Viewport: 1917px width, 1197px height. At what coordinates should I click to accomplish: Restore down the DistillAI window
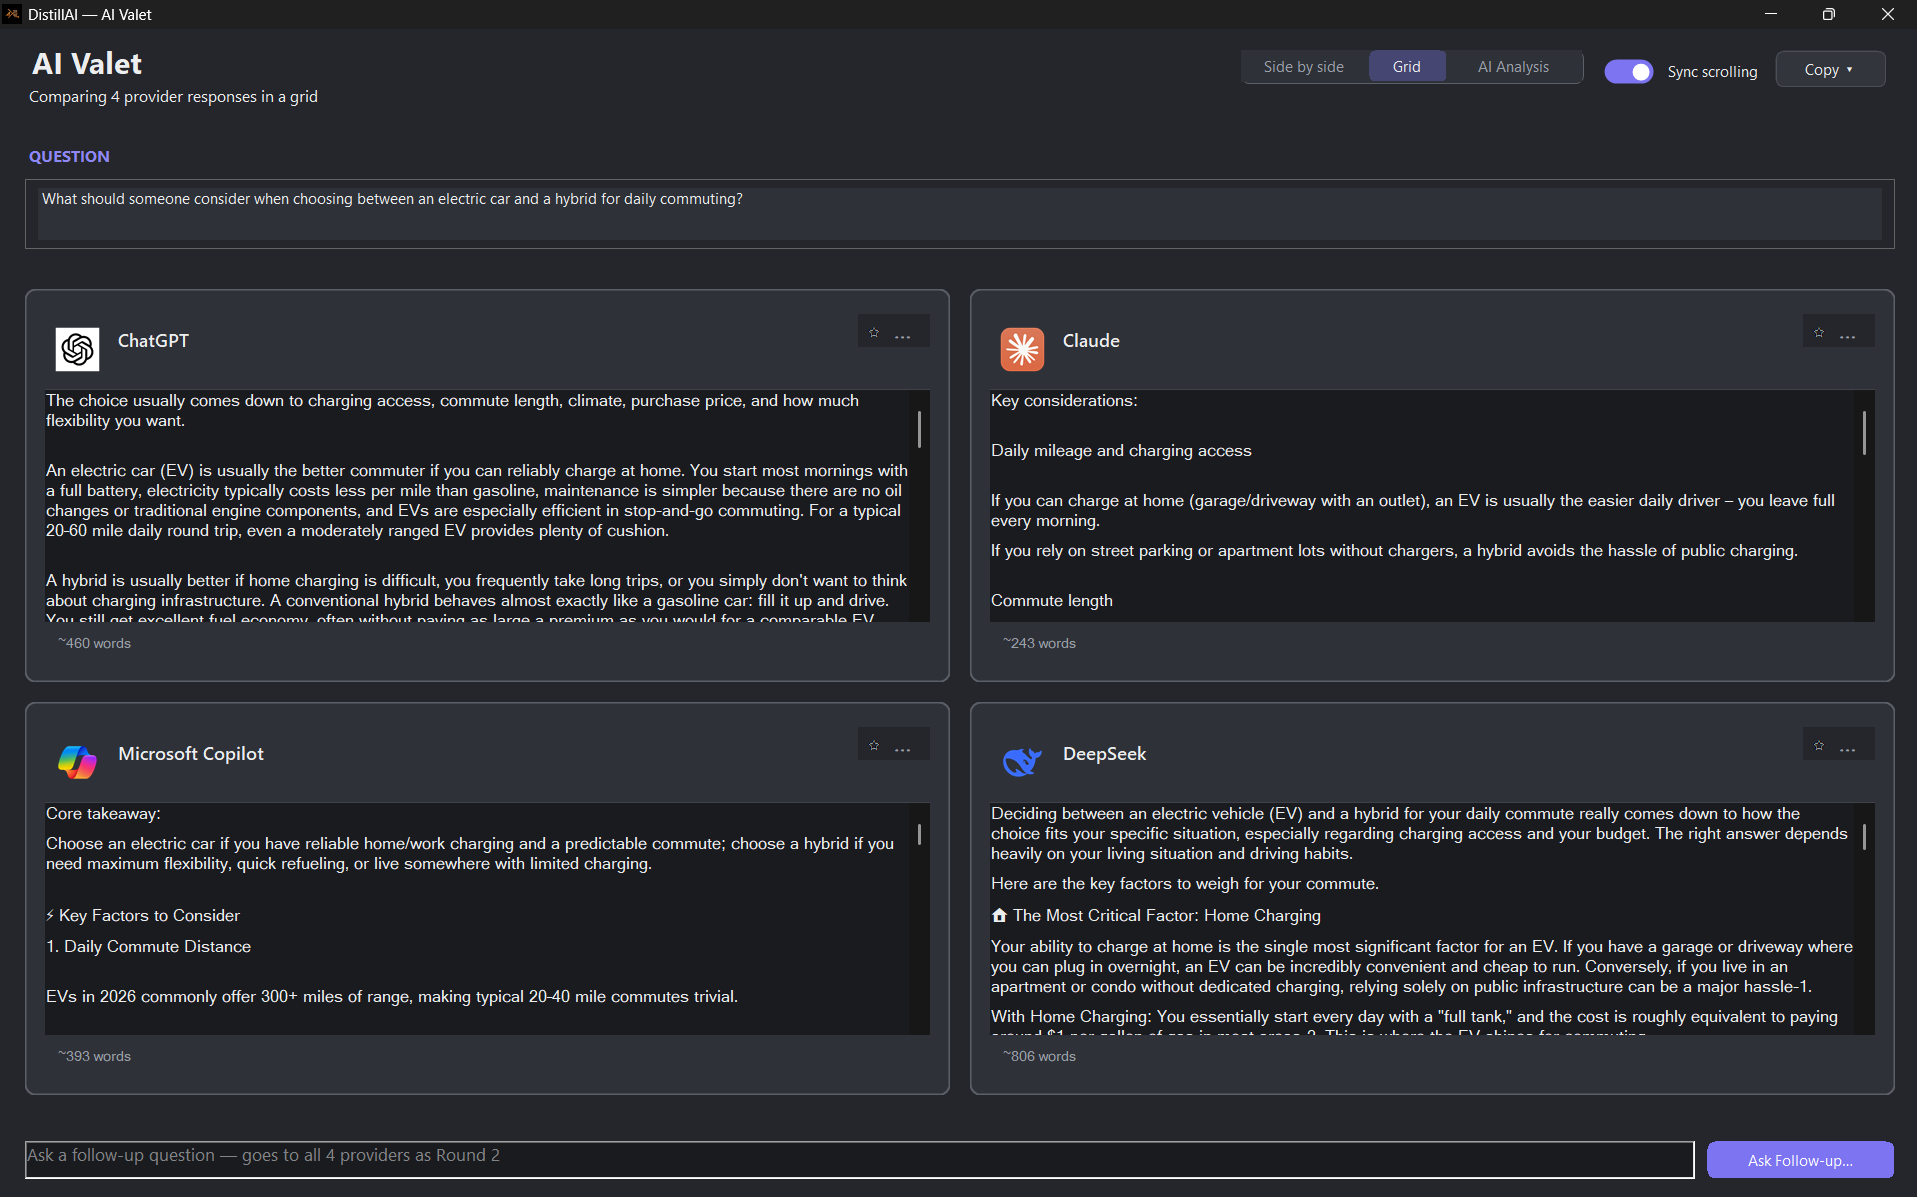coord(1828,14)
